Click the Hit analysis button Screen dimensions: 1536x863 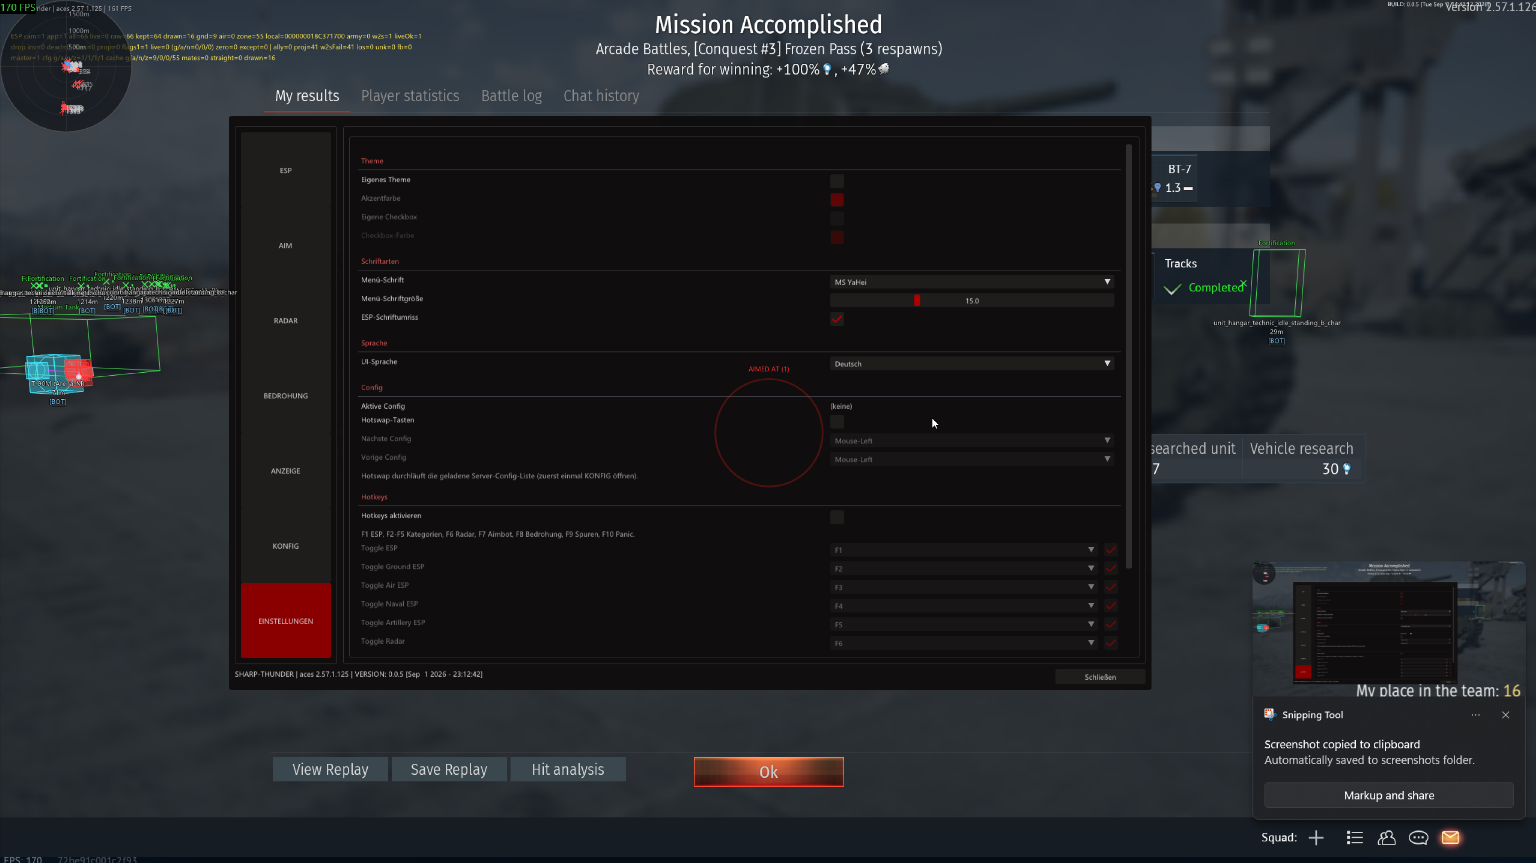[x=568, y=769]
